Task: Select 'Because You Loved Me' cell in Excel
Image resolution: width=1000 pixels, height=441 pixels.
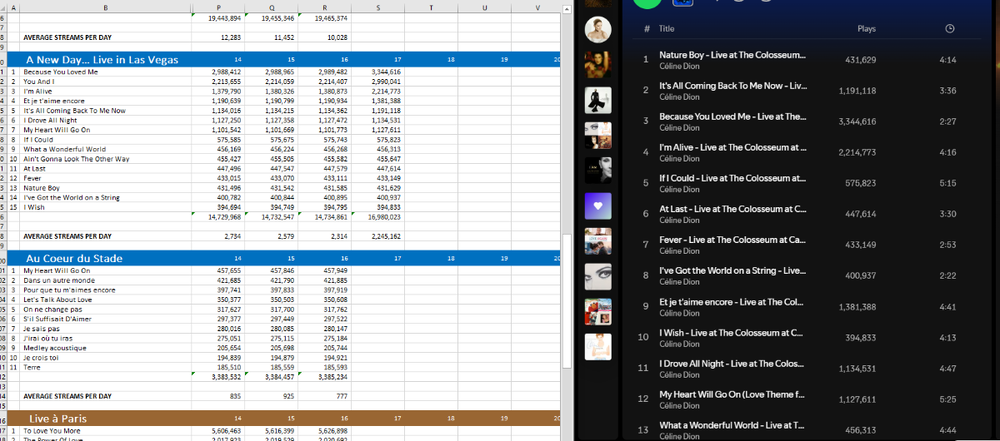Action: [x=105, y=72]
